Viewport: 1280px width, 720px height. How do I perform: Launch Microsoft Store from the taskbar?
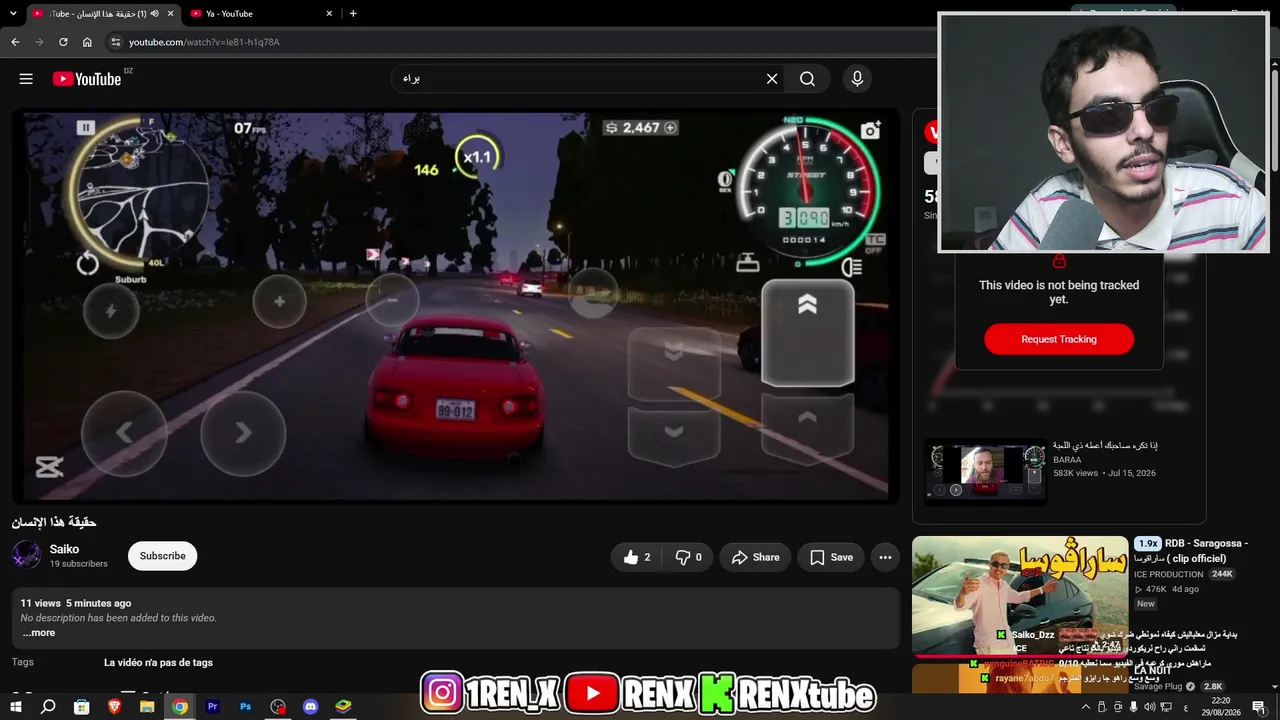(x=82, y=707)
